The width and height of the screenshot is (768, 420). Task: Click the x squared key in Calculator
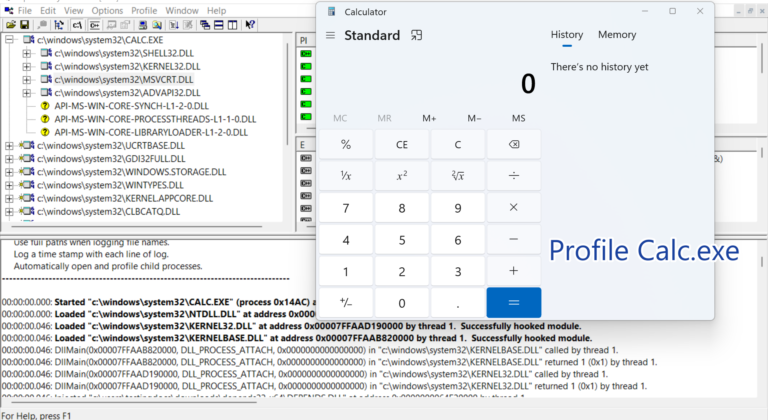pos(402,176)
